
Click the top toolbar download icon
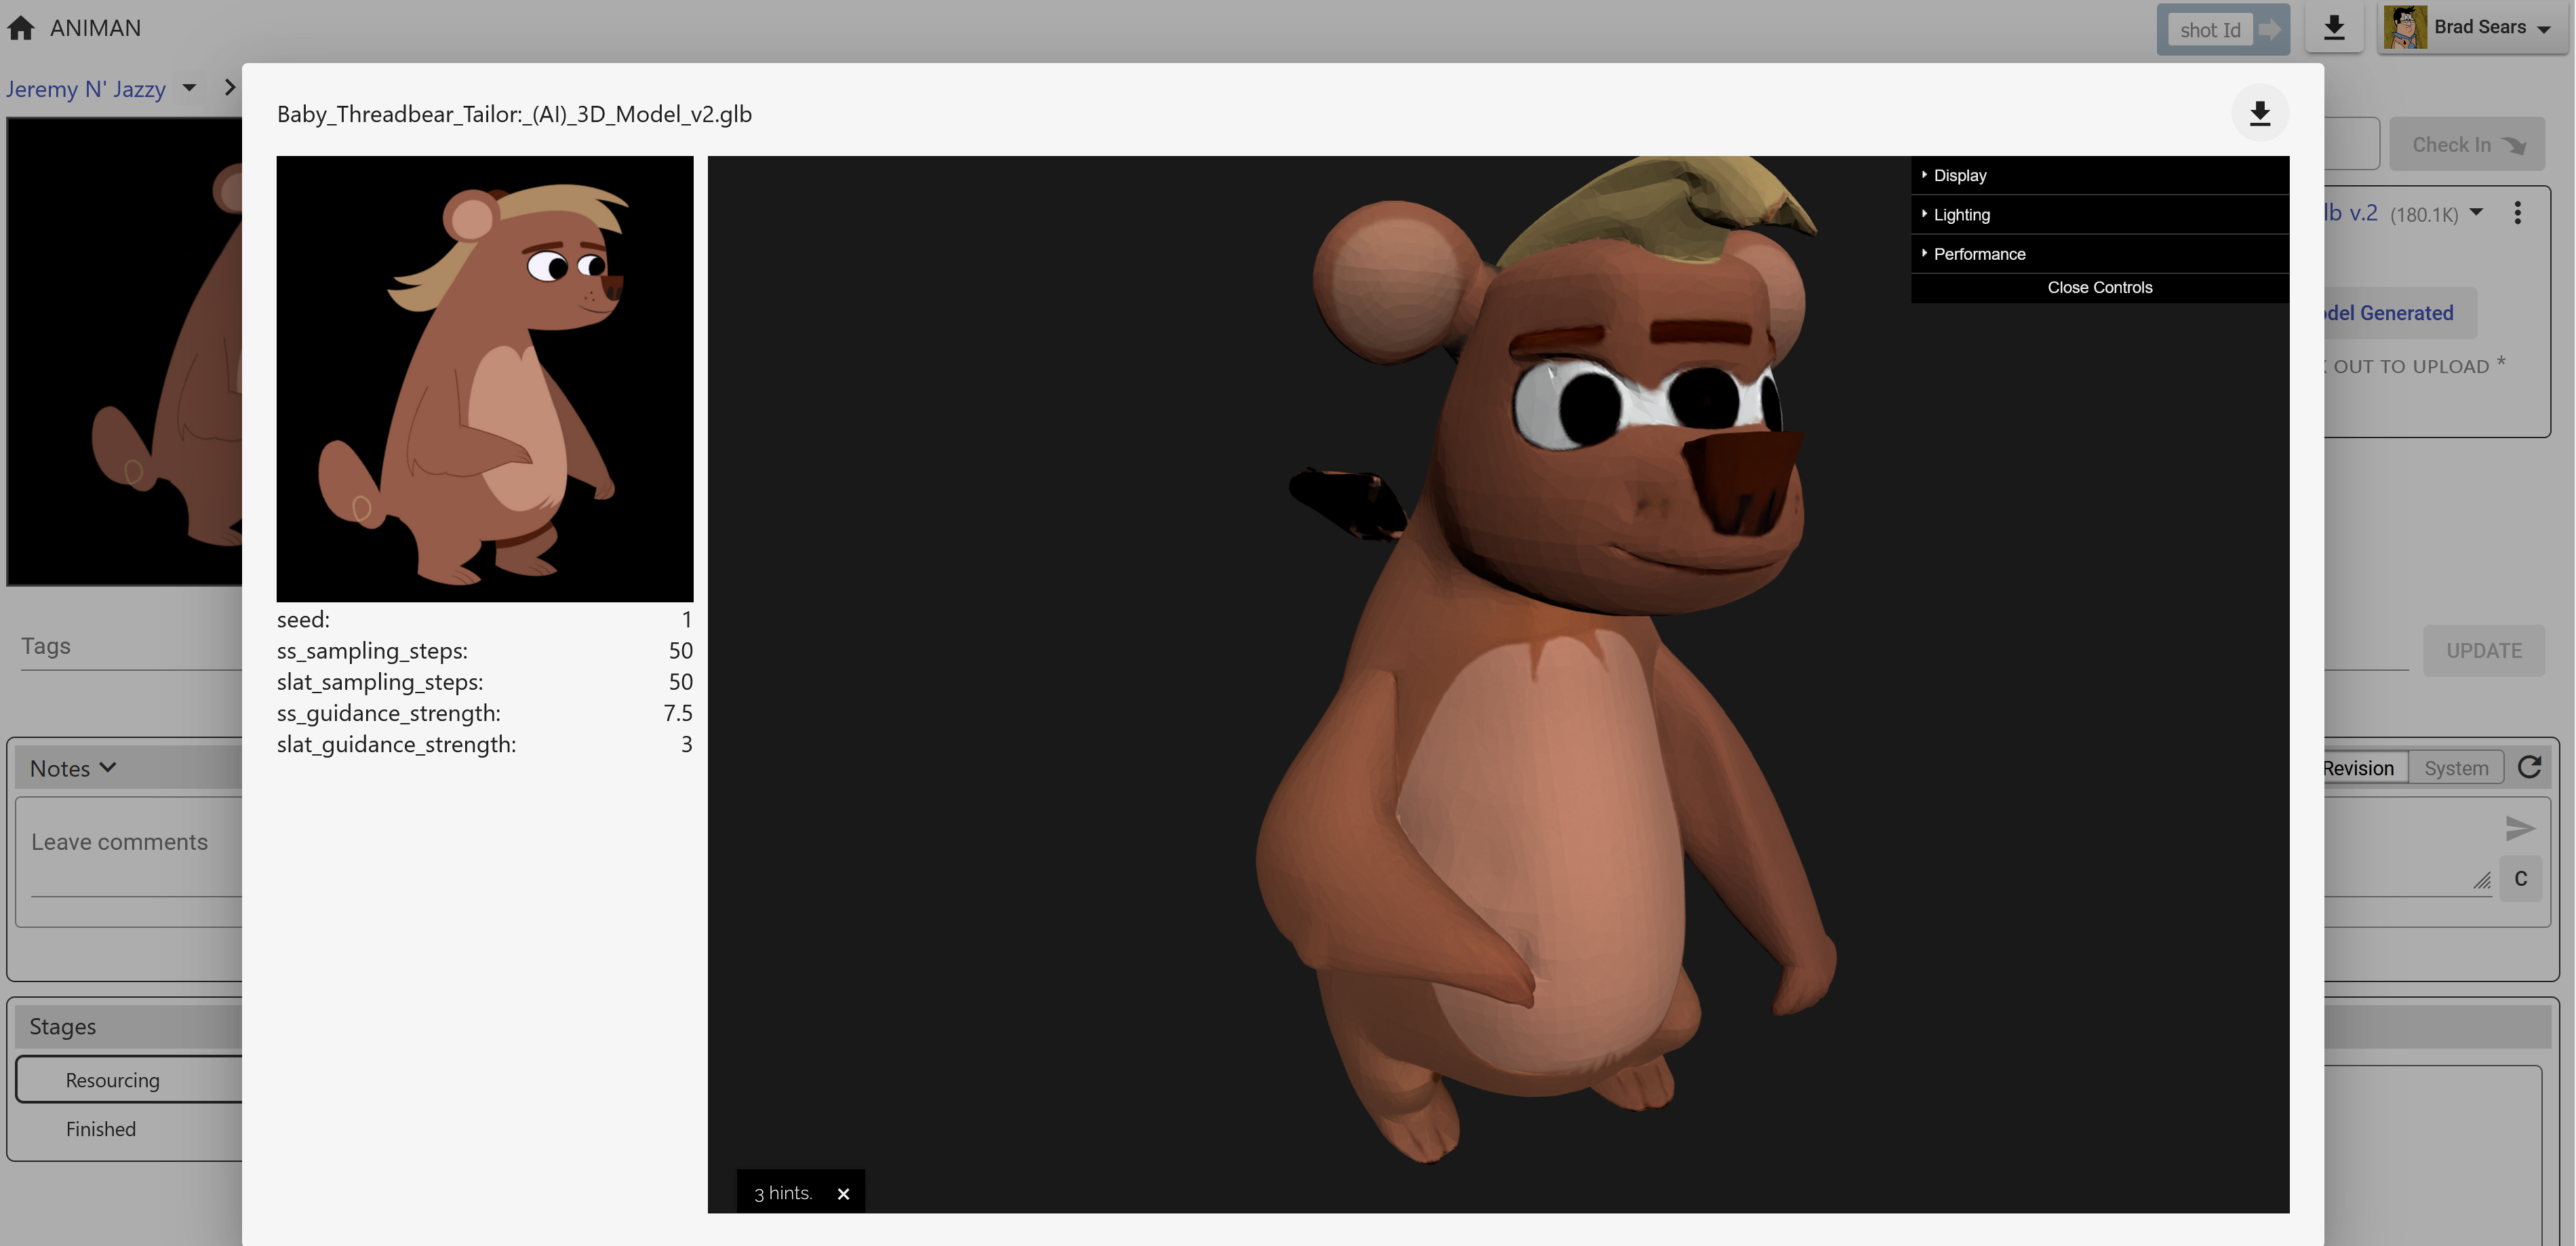tap(2334, 28)
